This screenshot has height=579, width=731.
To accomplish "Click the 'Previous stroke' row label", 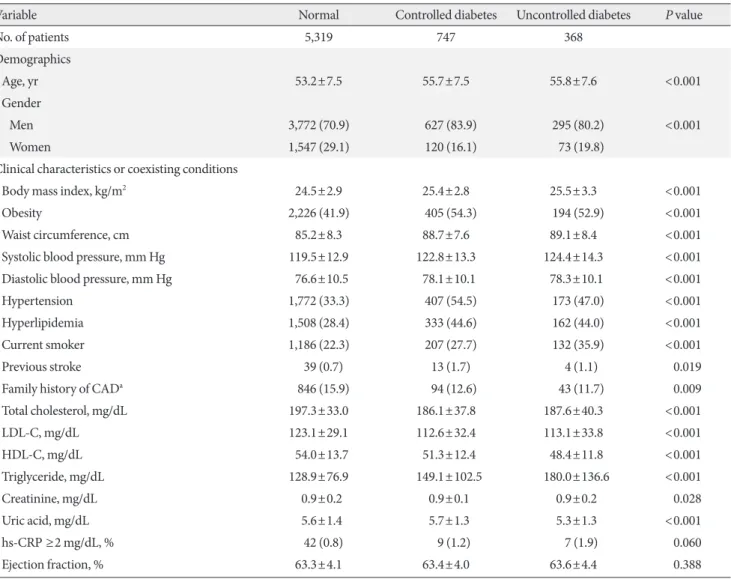I will (x=41, y=367).
